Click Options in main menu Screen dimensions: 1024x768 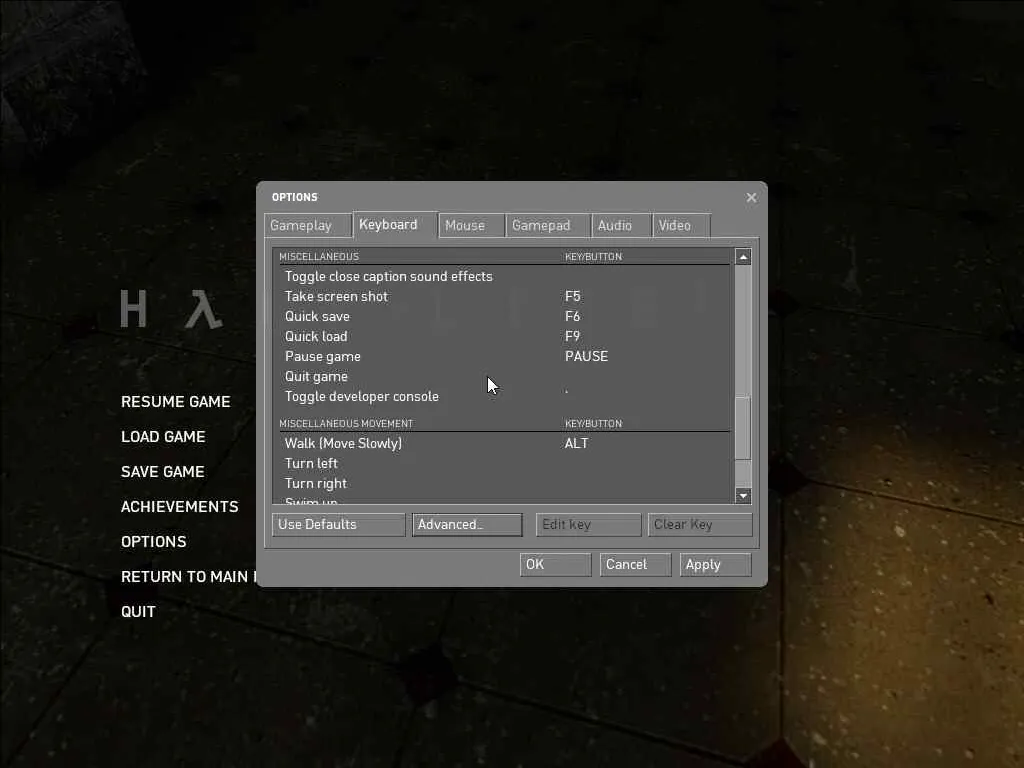click(x=153, y=542)
